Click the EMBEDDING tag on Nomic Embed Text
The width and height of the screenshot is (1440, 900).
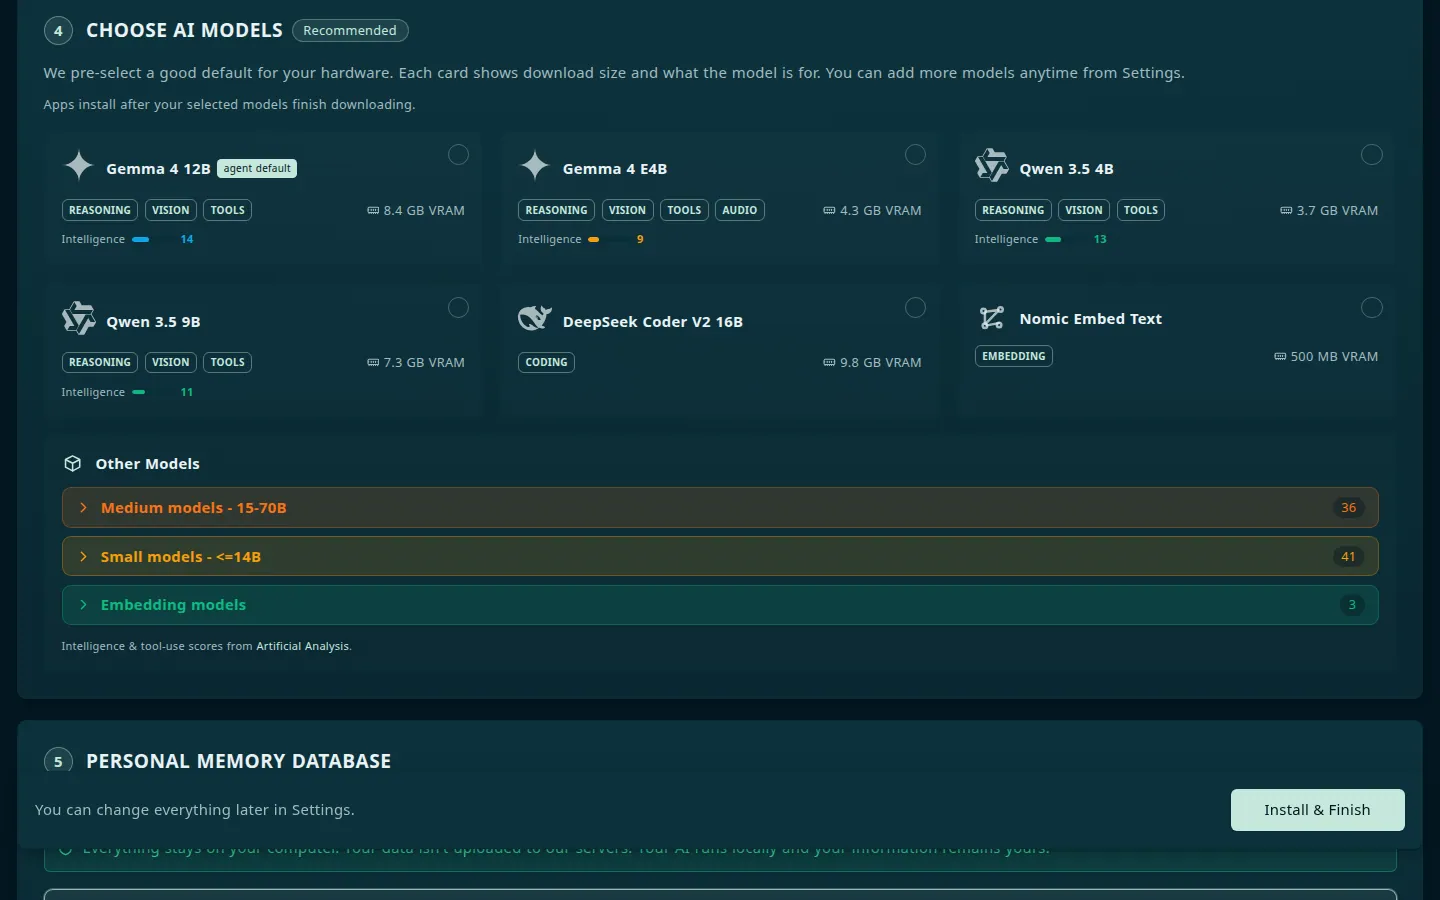[x=1014, y=357]
